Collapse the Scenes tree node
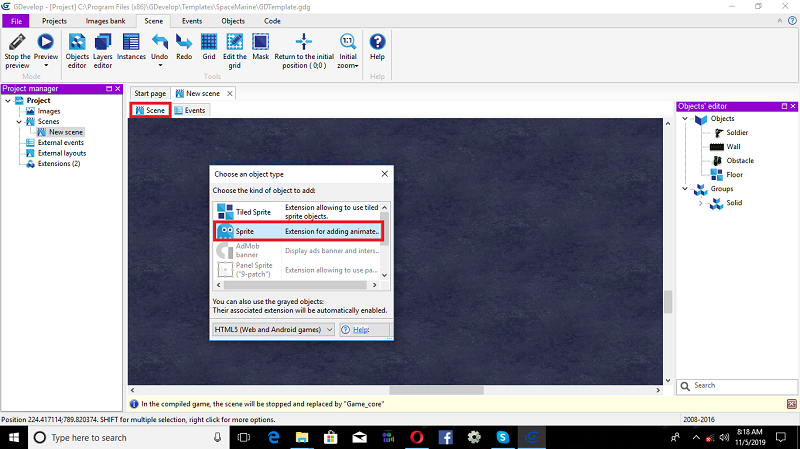This screenshot has height=449, width=800. point(19,121)
